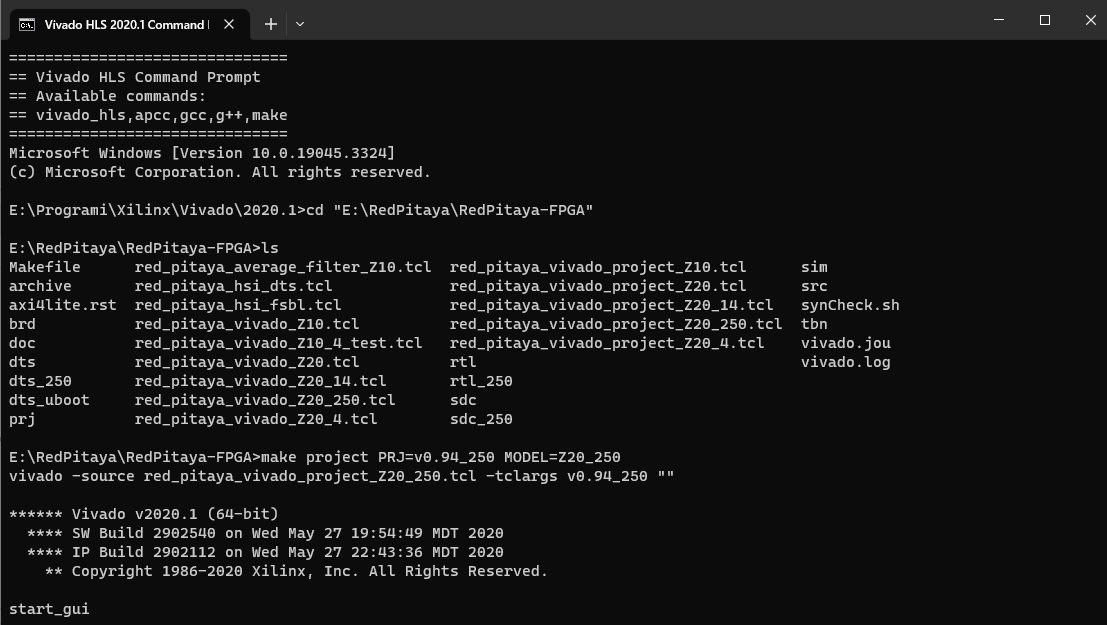Click the Microsoft Corporation rights reserved line
The height and width of the screenshot is (625, 1107).
[x=220, y=172]
